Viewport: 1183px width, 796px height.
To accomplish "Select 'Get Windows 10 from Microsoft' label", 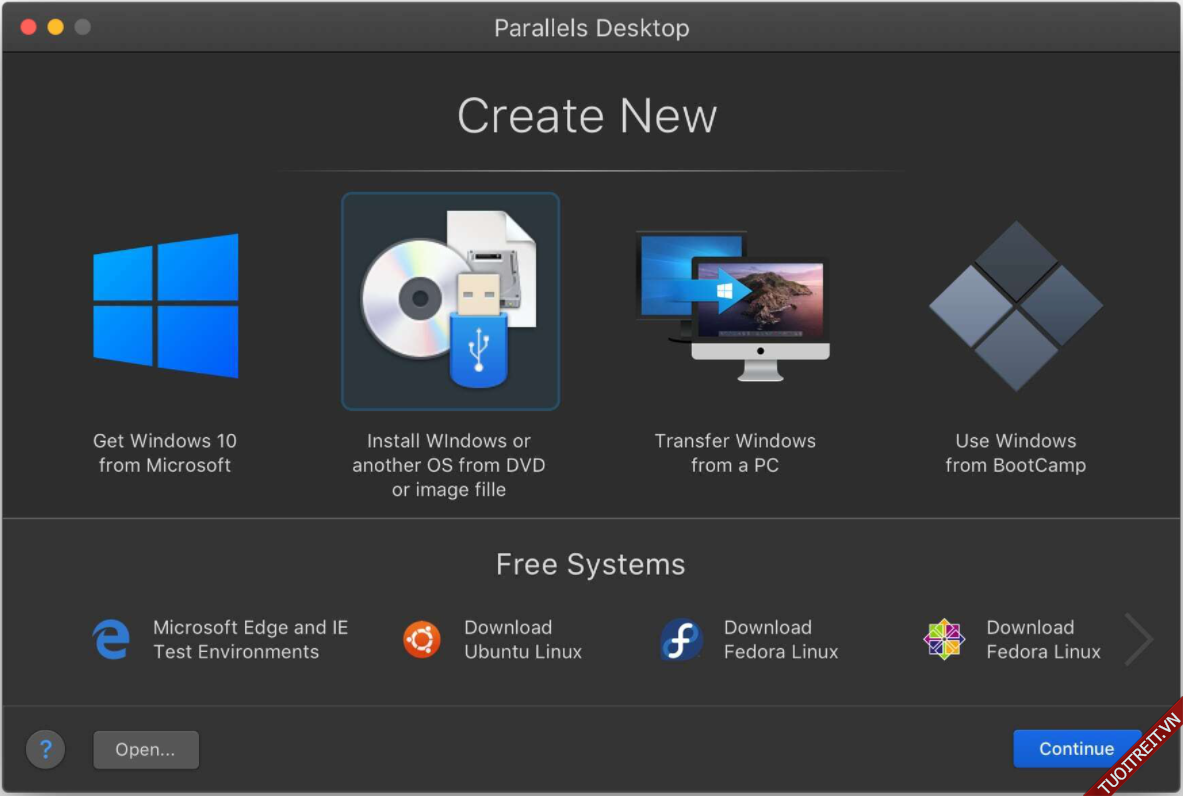I will coord(165,453).
